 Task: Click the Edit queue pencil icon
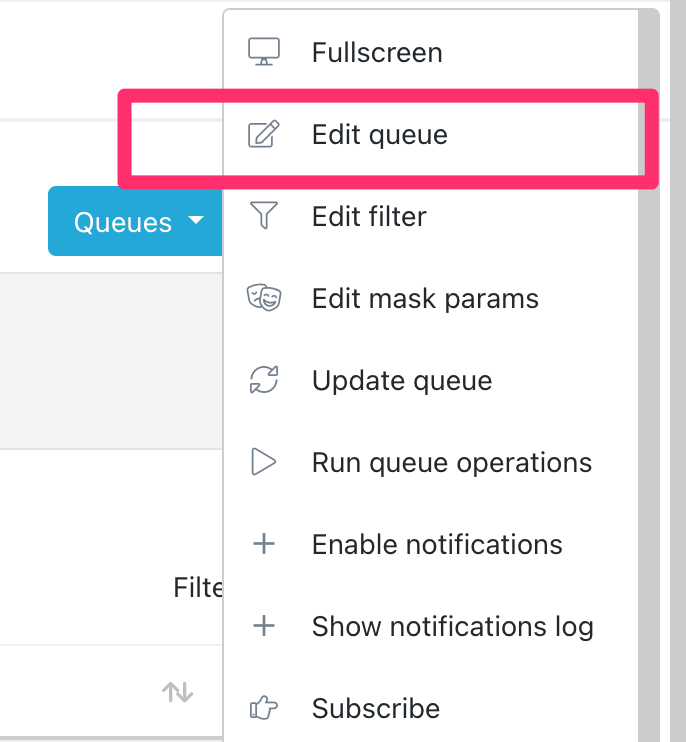[x=264, y=134]
